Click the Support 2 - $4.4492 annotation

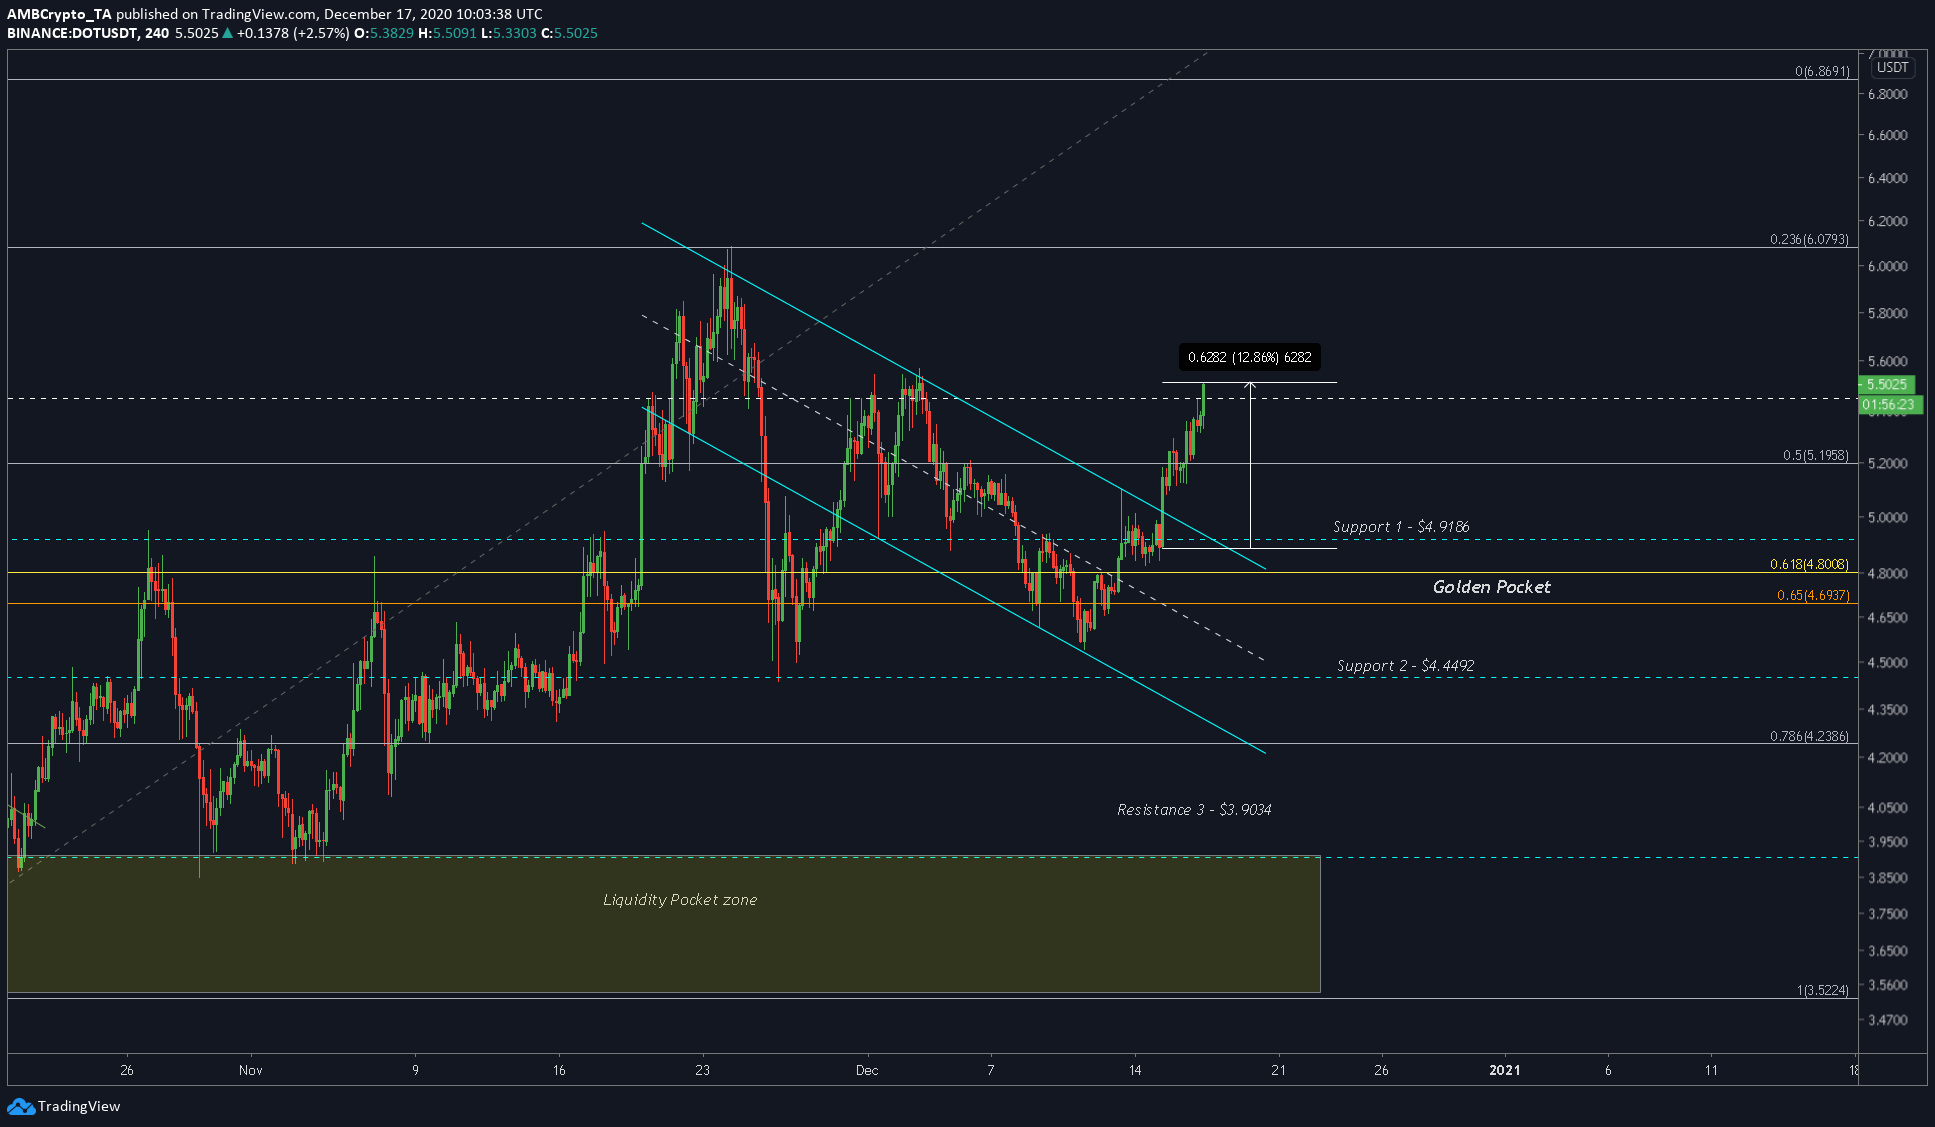tap(1405, 665)
